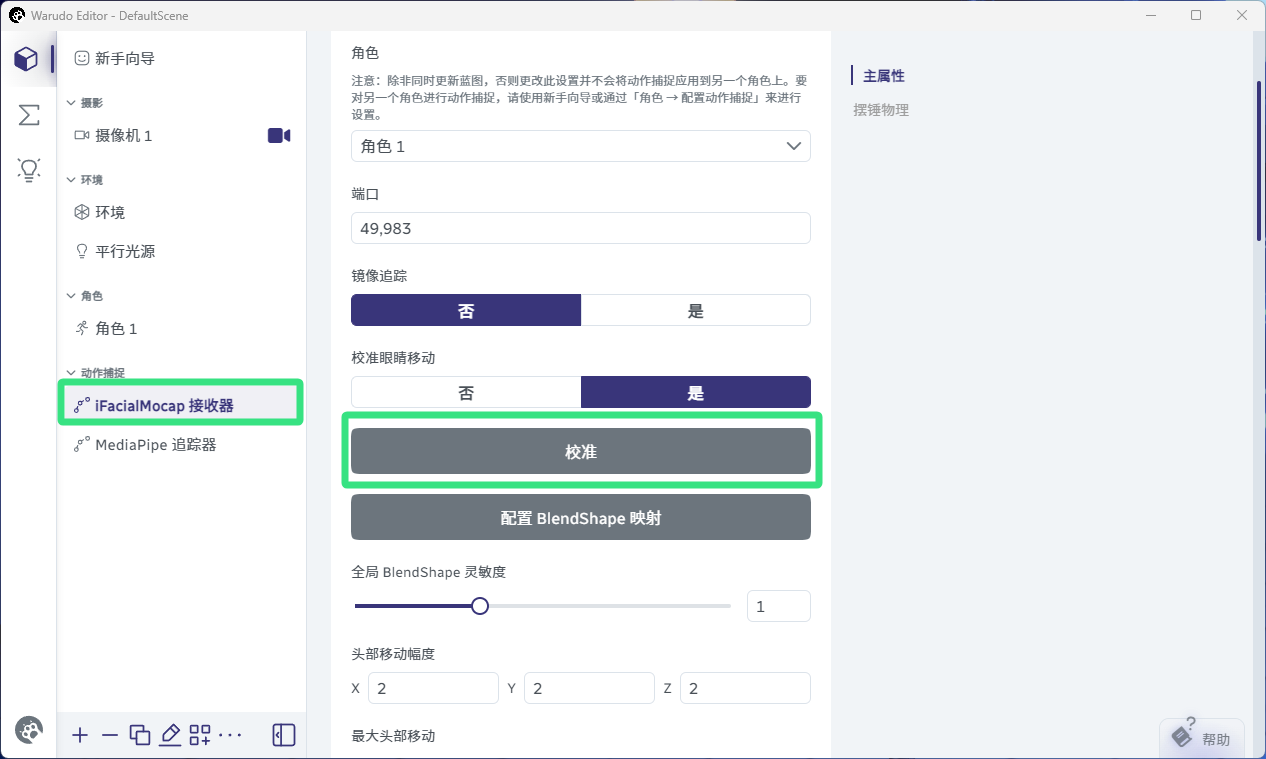Collapse the 摄影 category
The width and height of the screenshot is (1266, 759).
pyautogui.click(x=84, y=103)
